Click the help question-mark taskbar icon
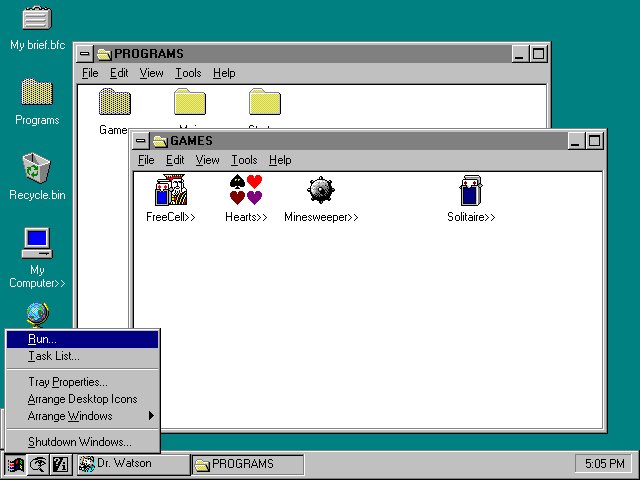Screen dimensions: 640x480 click(61, 464)
